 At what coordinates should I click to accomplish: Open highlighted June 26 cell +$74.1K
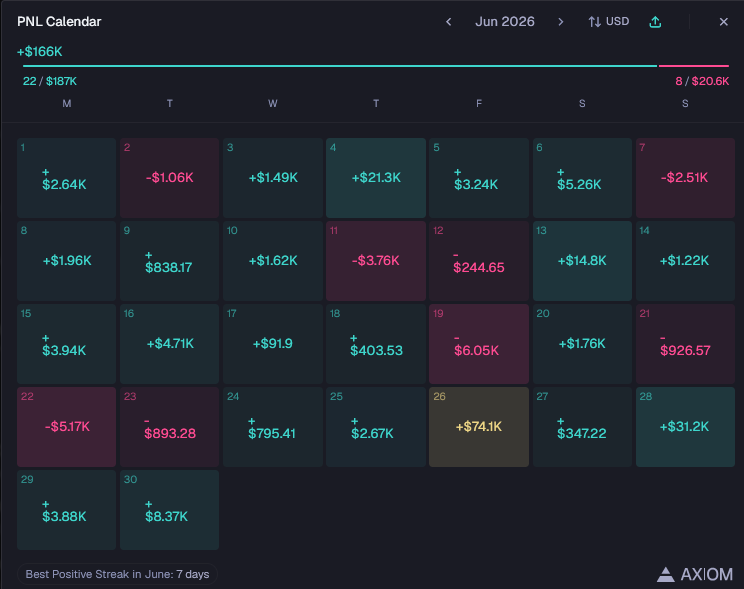tap(479, 427)
